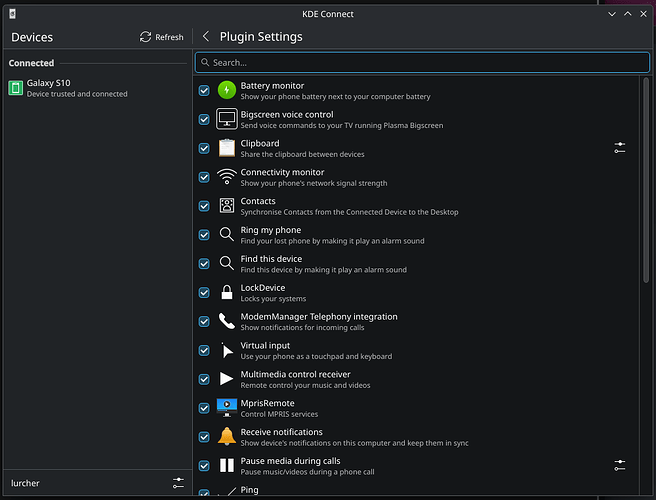Go back from Plugin Settings page

click(x=206, y=37)
